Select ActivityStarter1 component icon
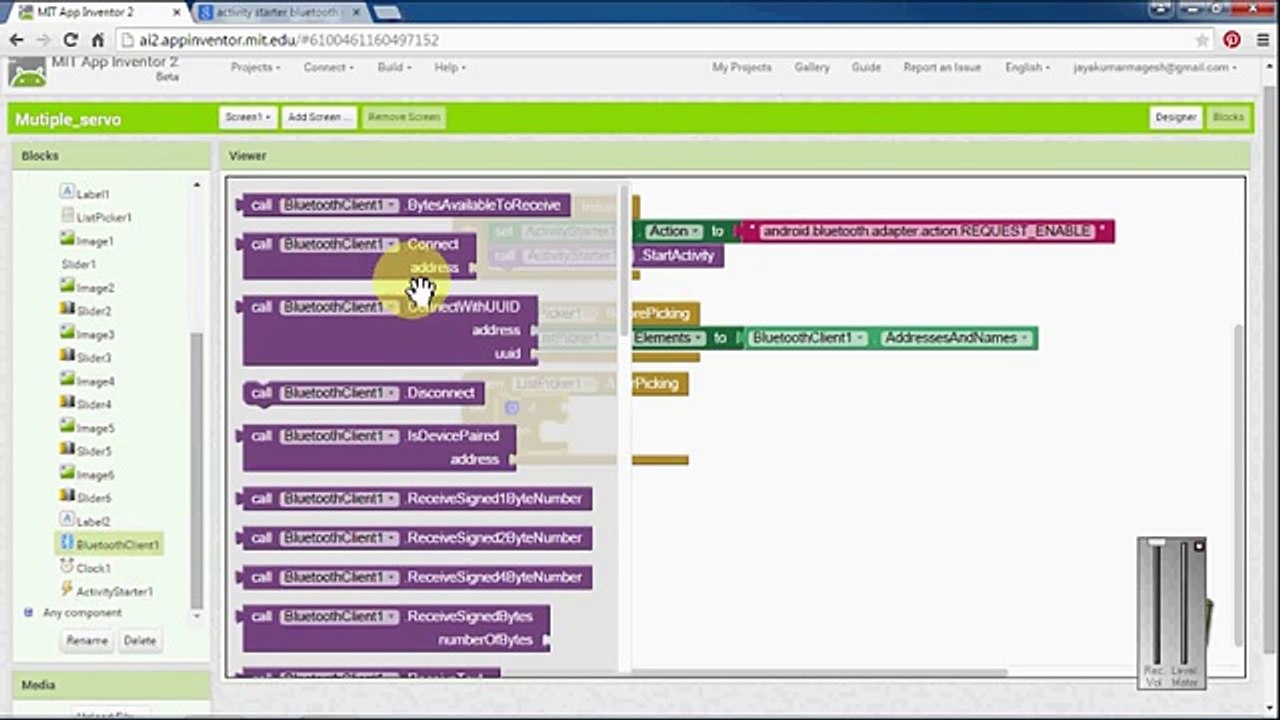The width and height of the screenshot is (1280, 720). 67,590
